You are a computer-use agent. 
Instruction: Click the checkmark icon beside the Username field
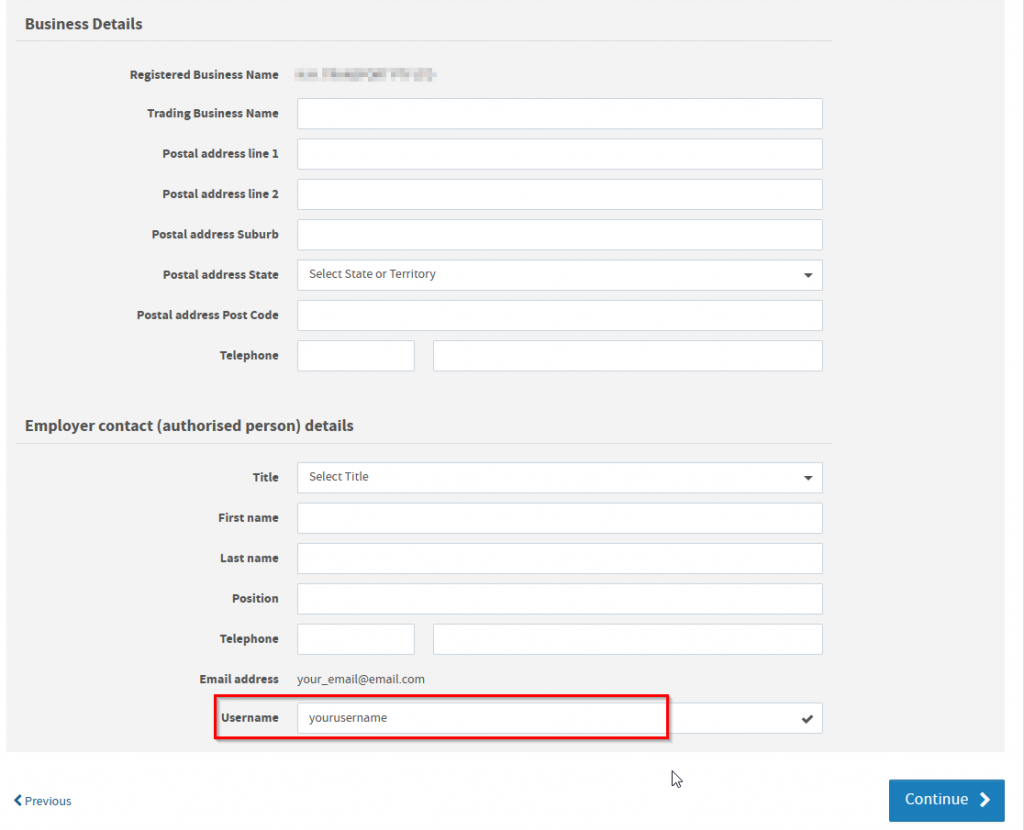pyautogui.click(x=808, y=717)
